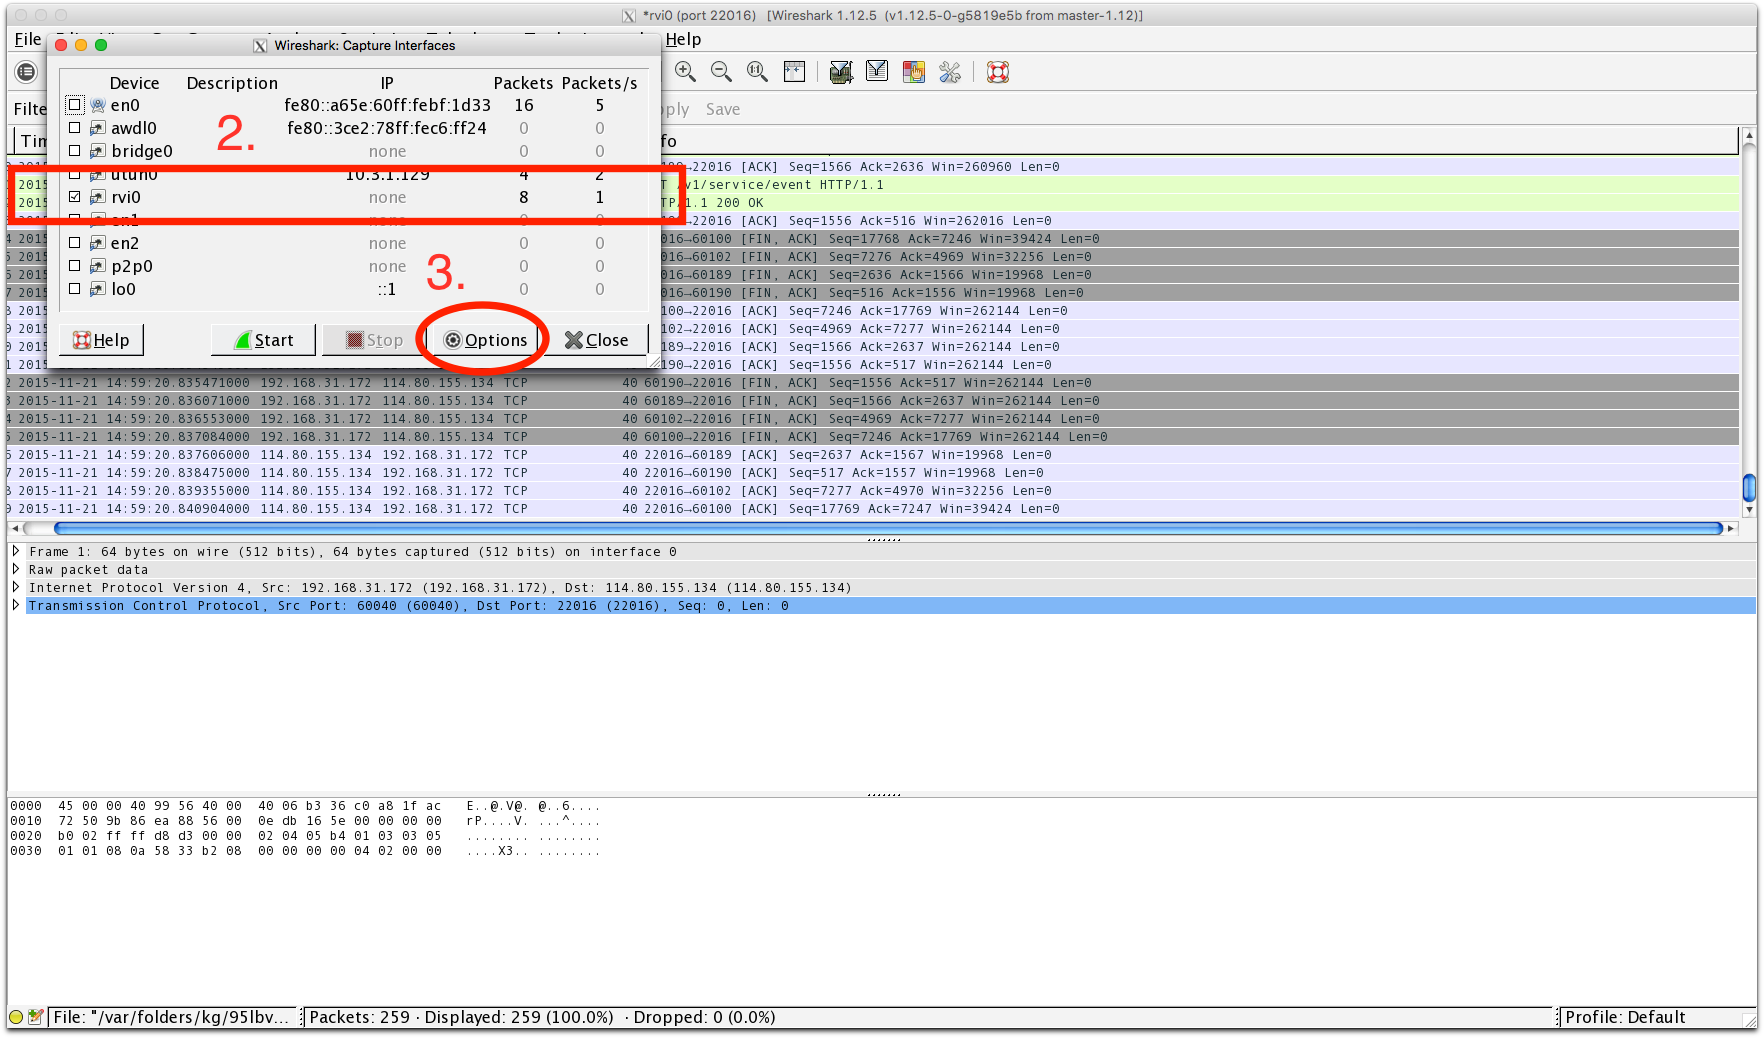This screenshot has height=1038, width=1764.
Task: Expand the Raw packet data row
Action: [16, 570]
